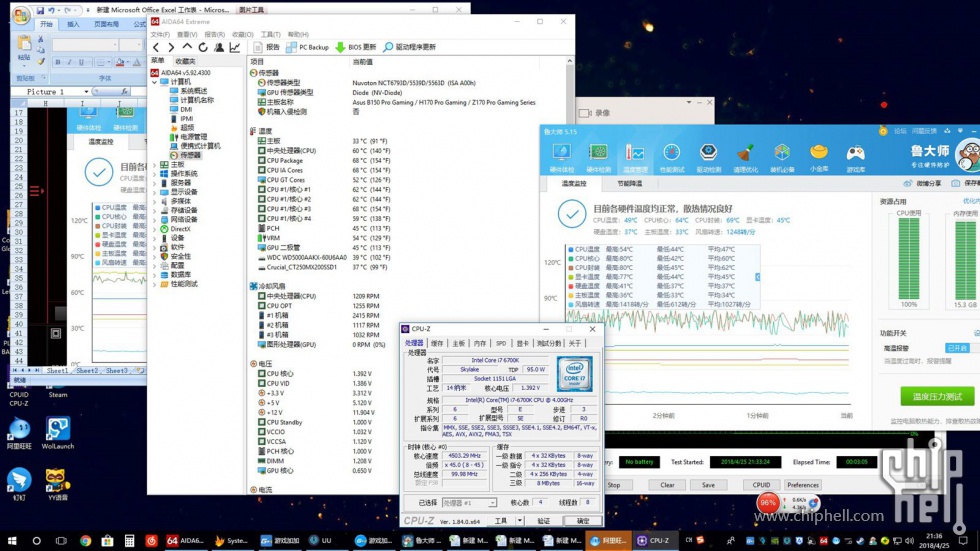Expand the 主板 tree node in AIDA64
The height and width of the screenshot is (551, 980).
pos(154,165)
